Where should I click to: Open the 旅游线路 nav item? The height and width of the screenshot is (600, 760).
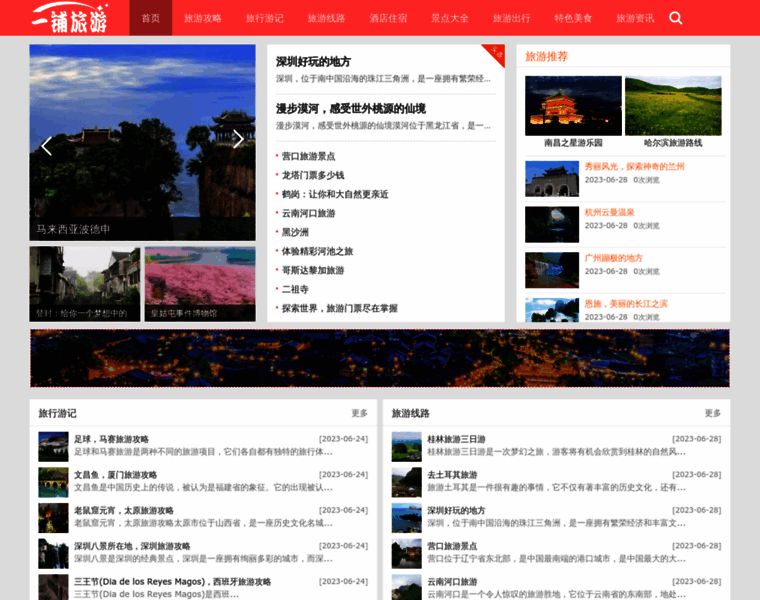tap(326, 18)
